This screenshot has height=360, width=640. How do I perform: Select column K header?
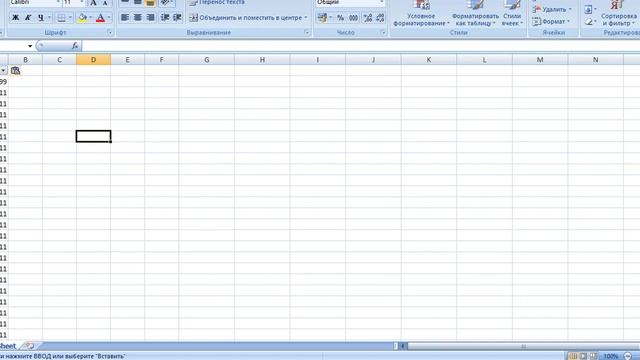(429, 60)
